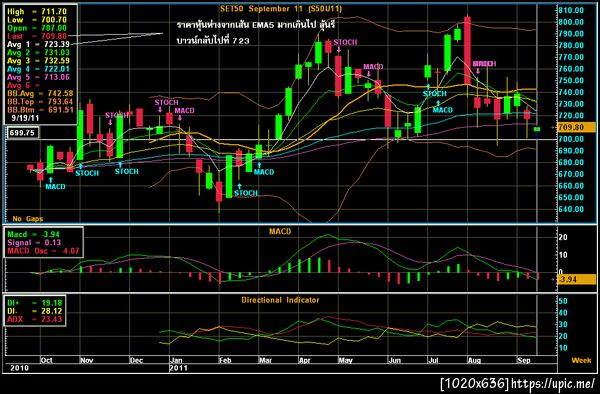Screen dimensions: 600x394
Task: Click the 'Jul' month label
Action: coord(433,360)
